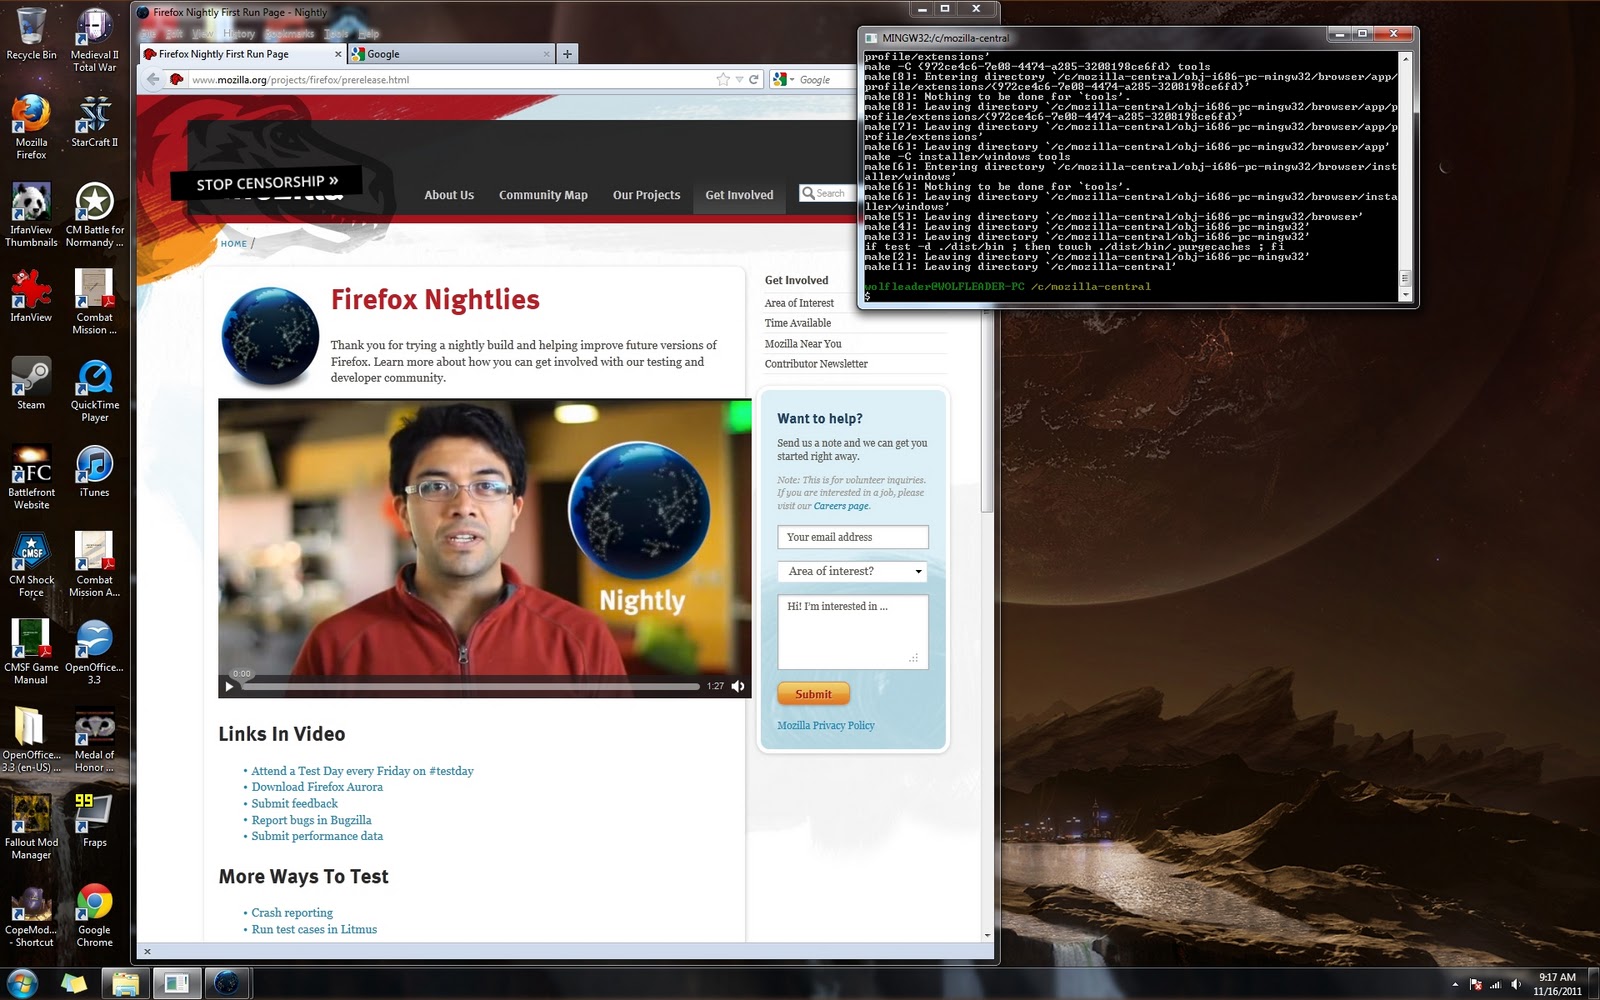This screenshot has width=1600, height=1000.
Task: Open the Submit feedback link
Action: 295,803
